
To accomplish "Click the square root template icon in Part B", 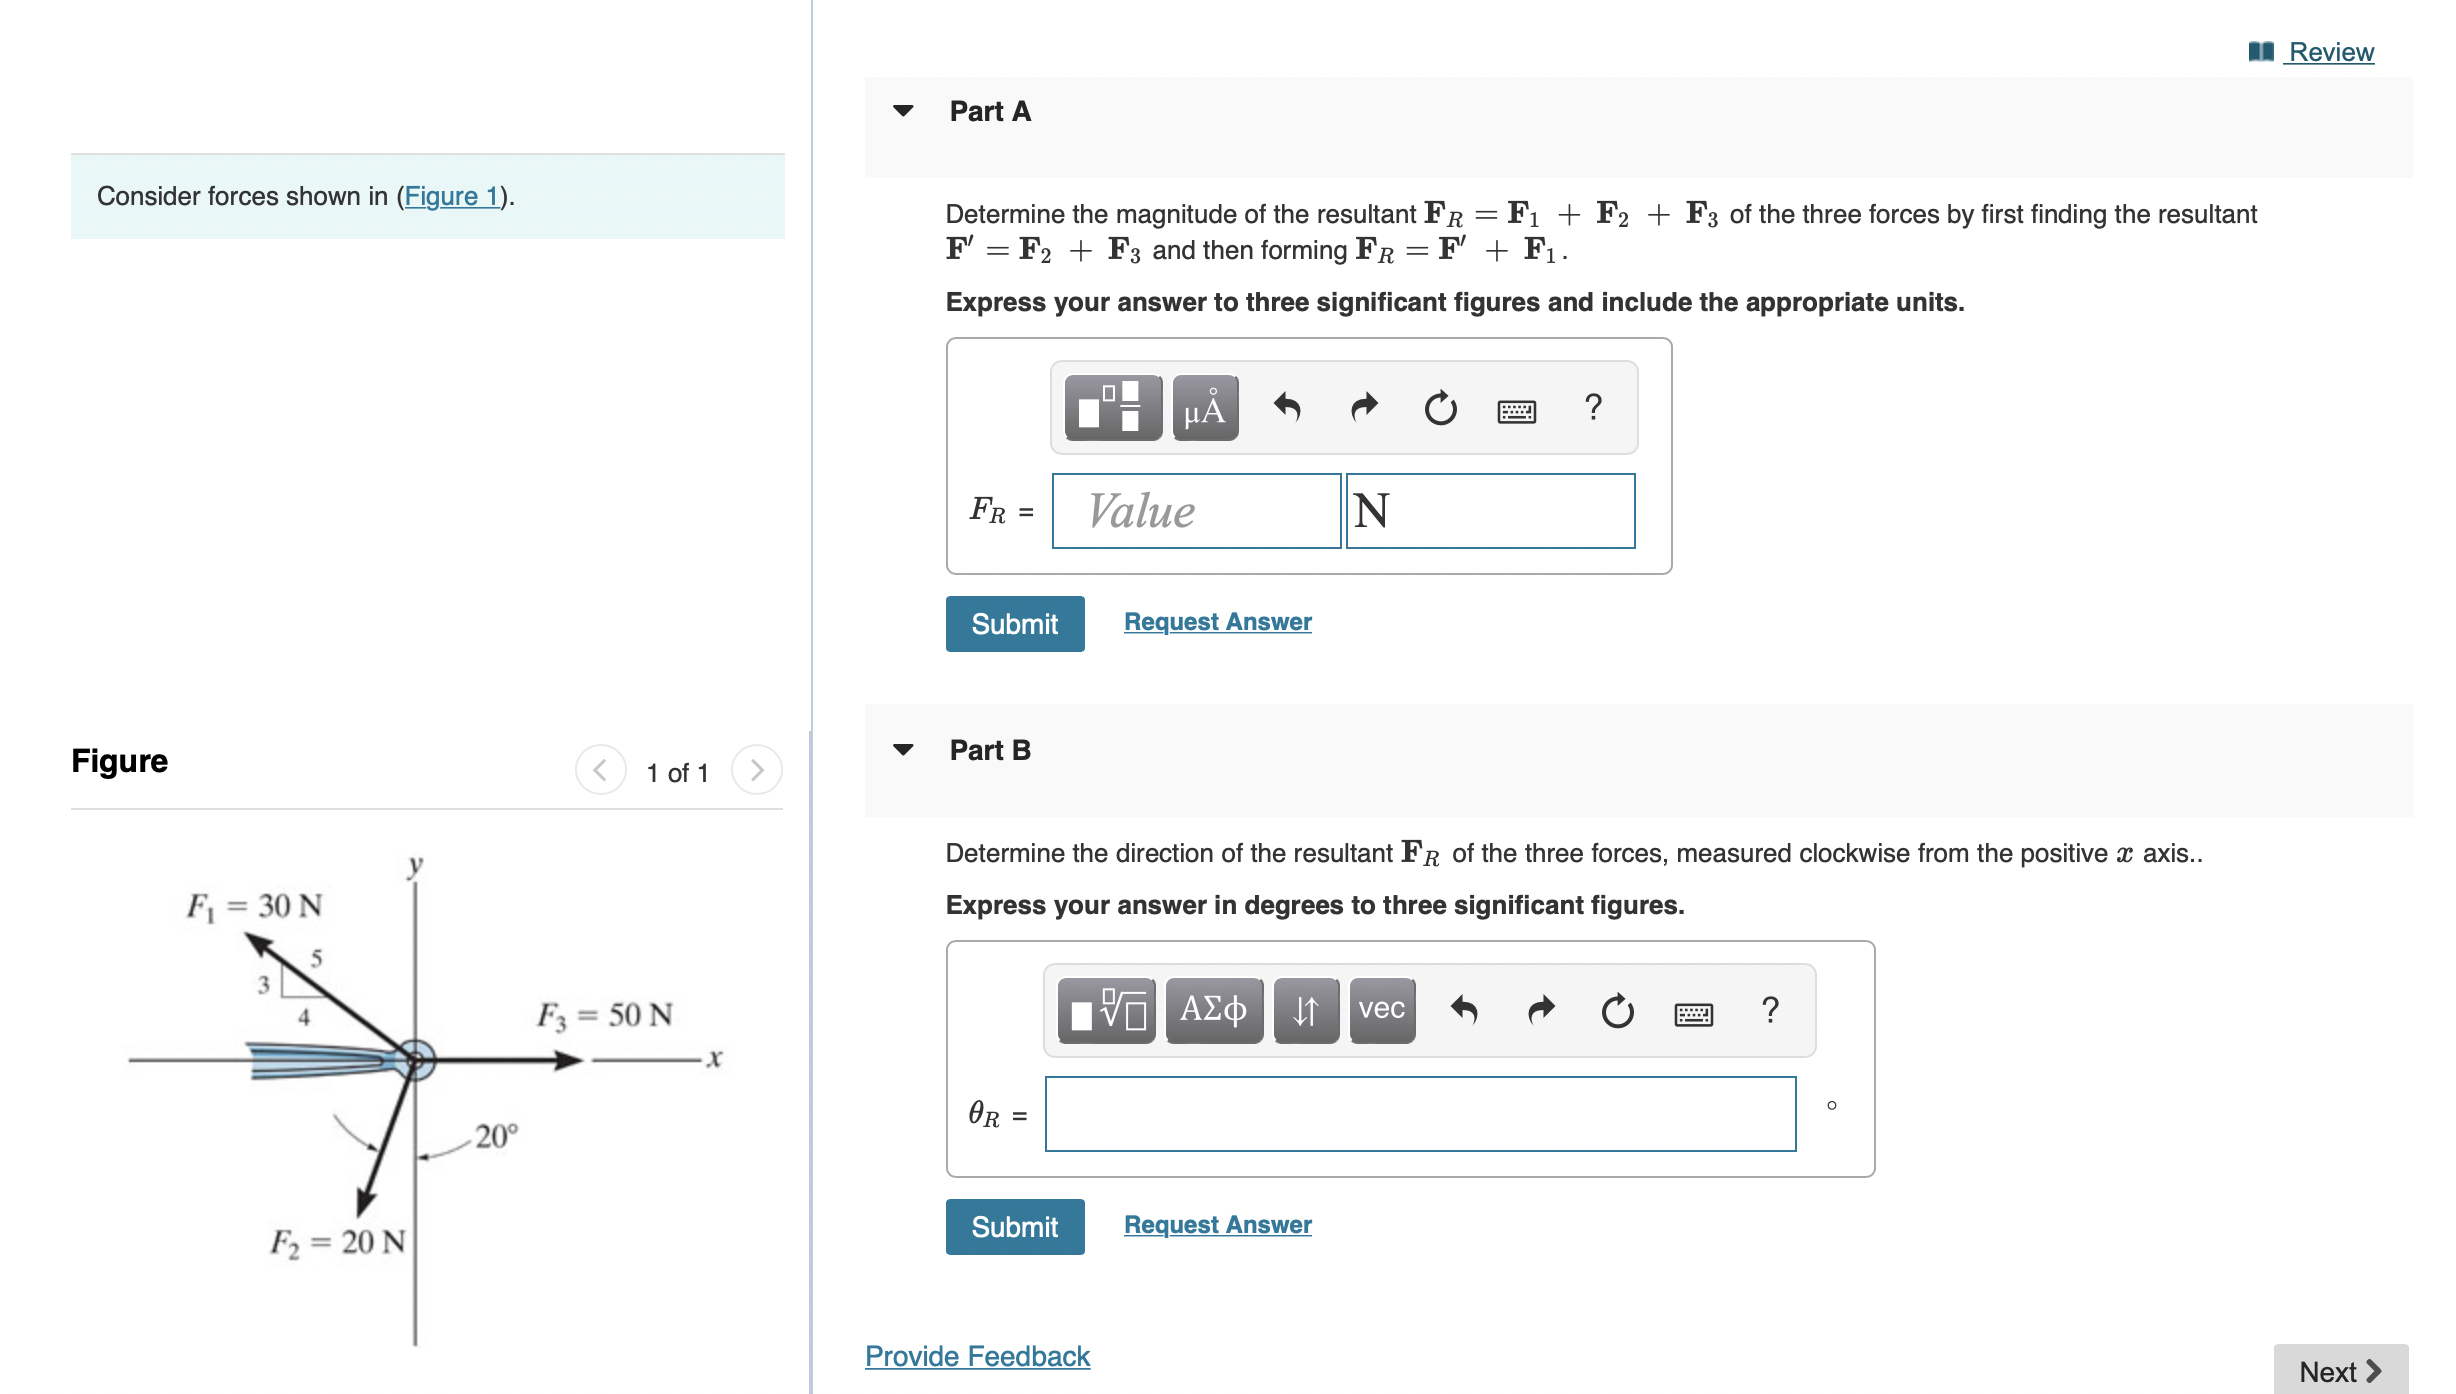I will 1104,1010.
